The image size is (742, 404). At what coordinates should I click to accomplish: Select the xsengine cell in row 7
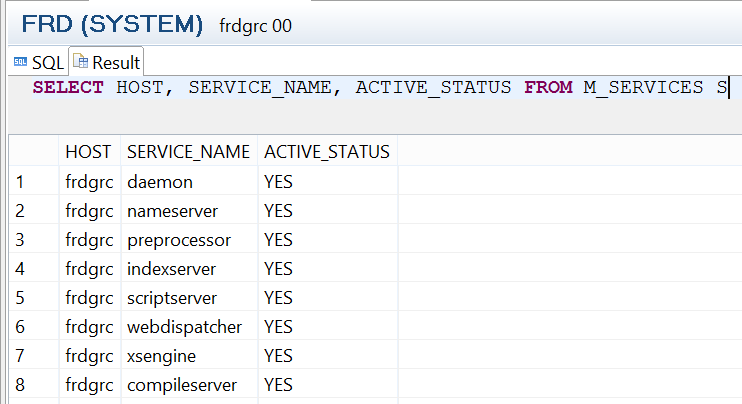pyautogui.click(x=189, y=356)
